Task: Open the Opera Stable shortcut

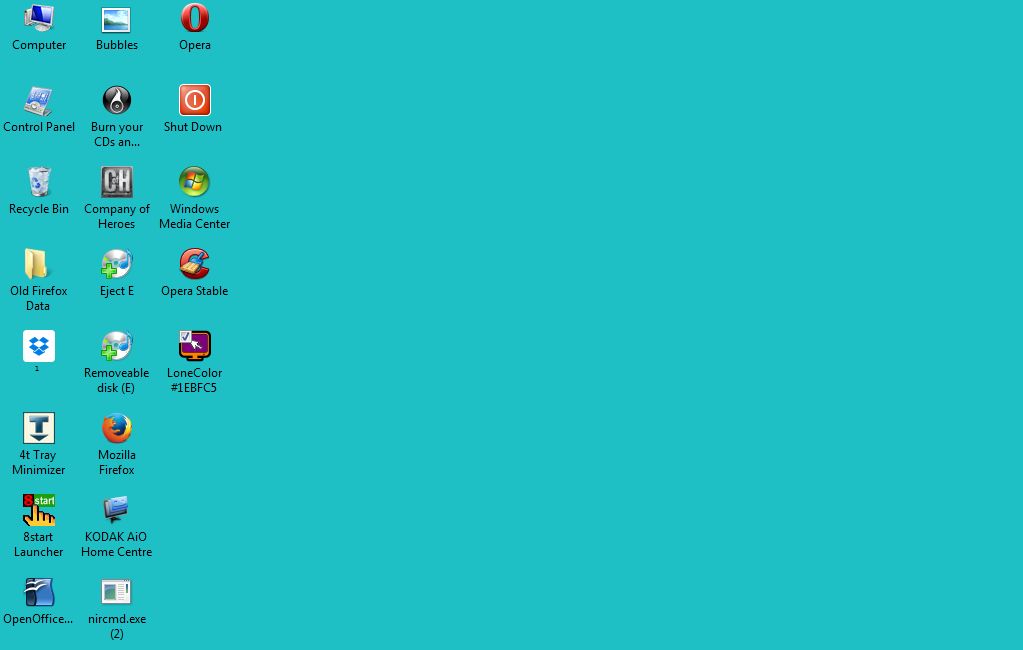Action: pos(194,264)
